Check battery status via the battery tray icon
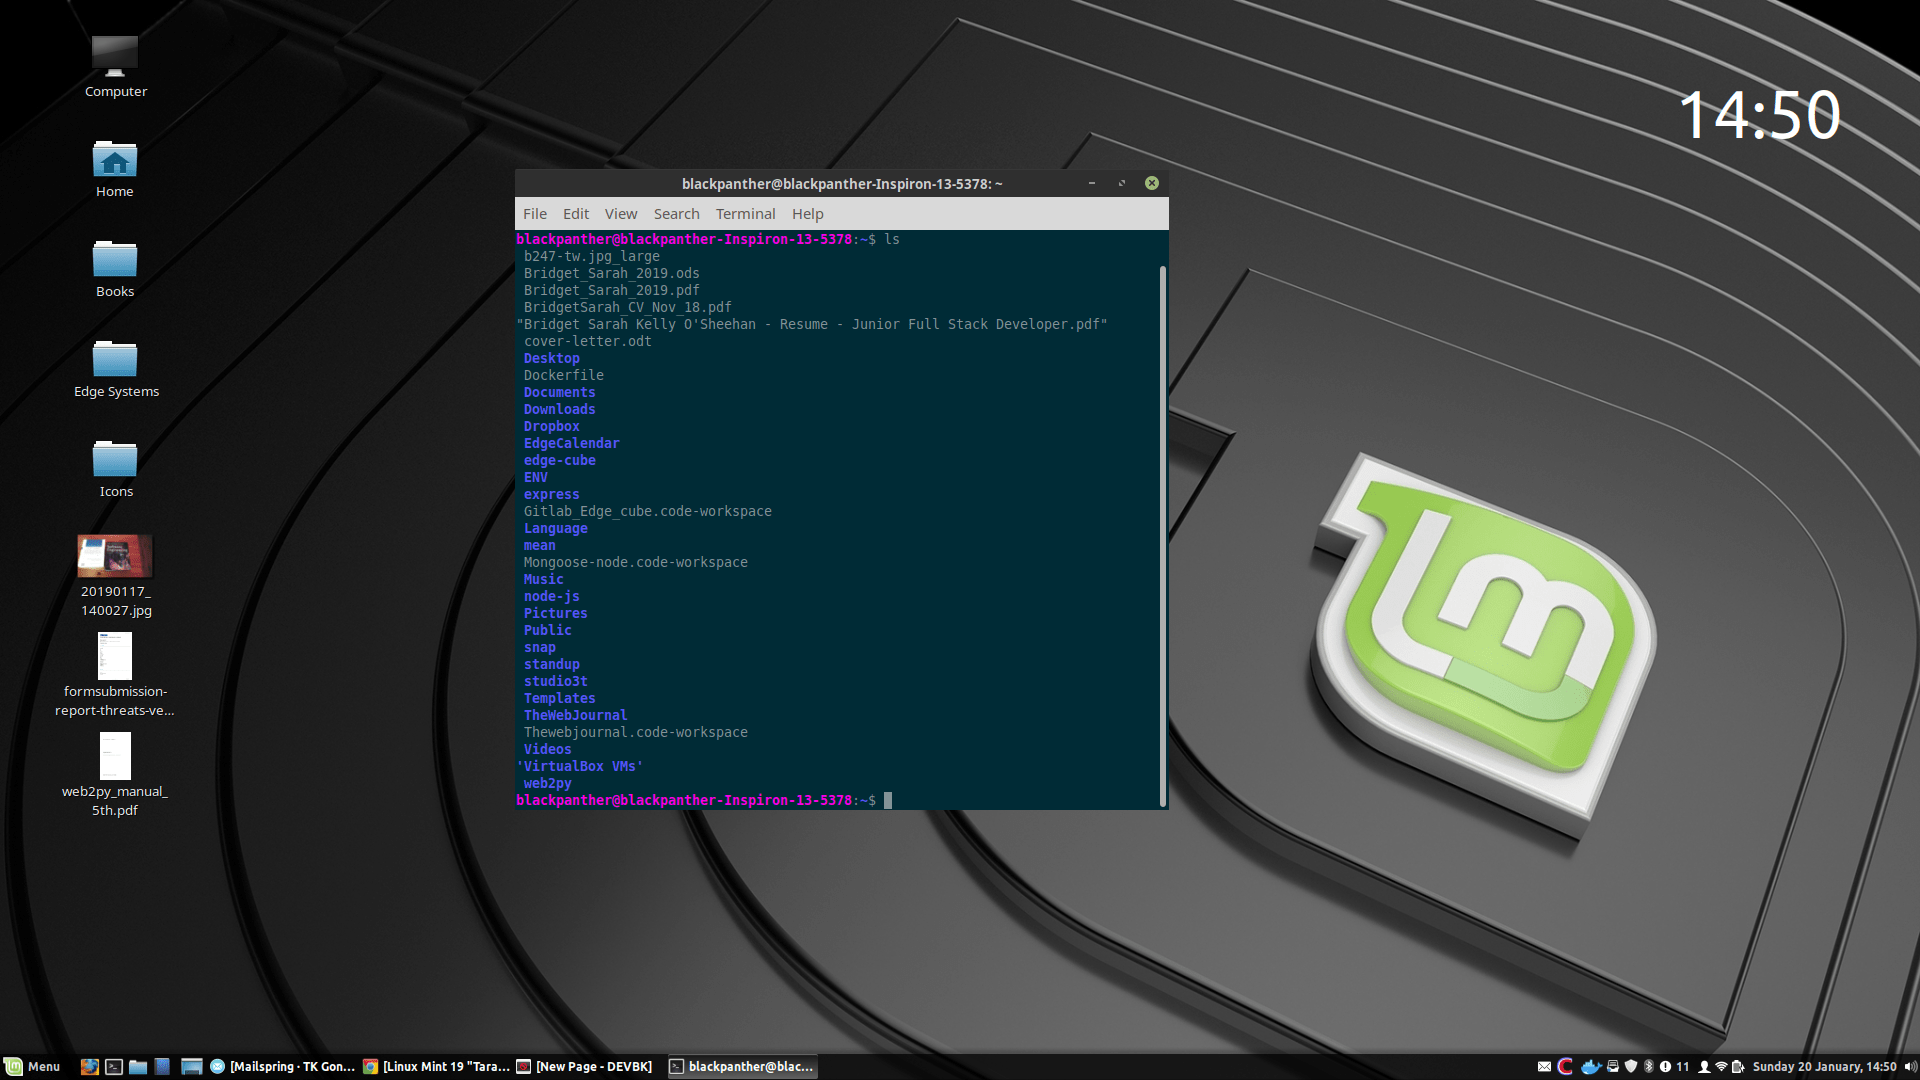 tap(1737, 1066)
